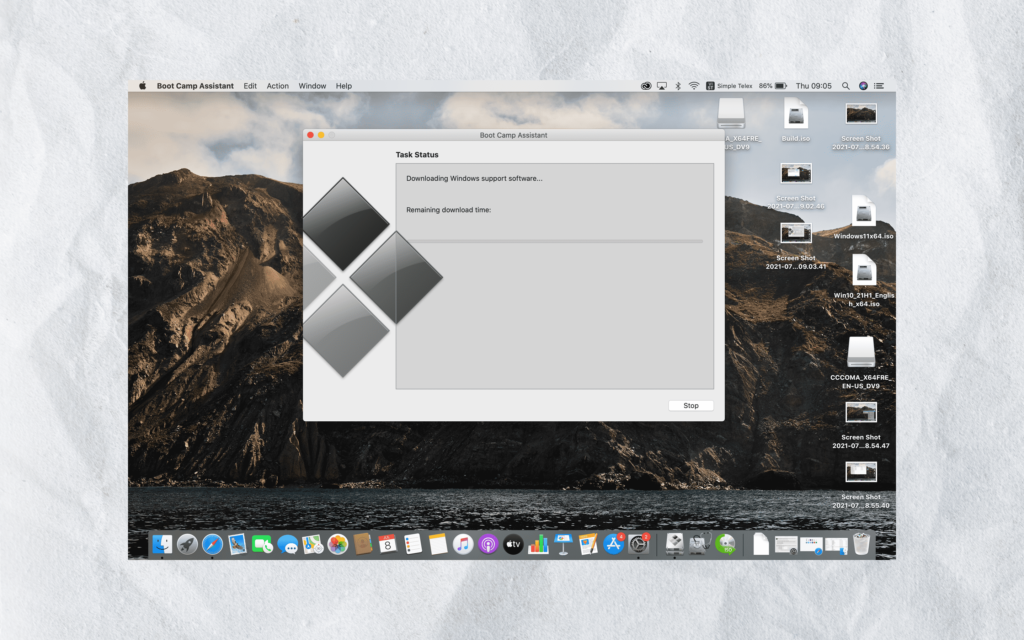Open Calendar icon showing 8
Screen dimensions: 1024x640
(x=387, y=544)
